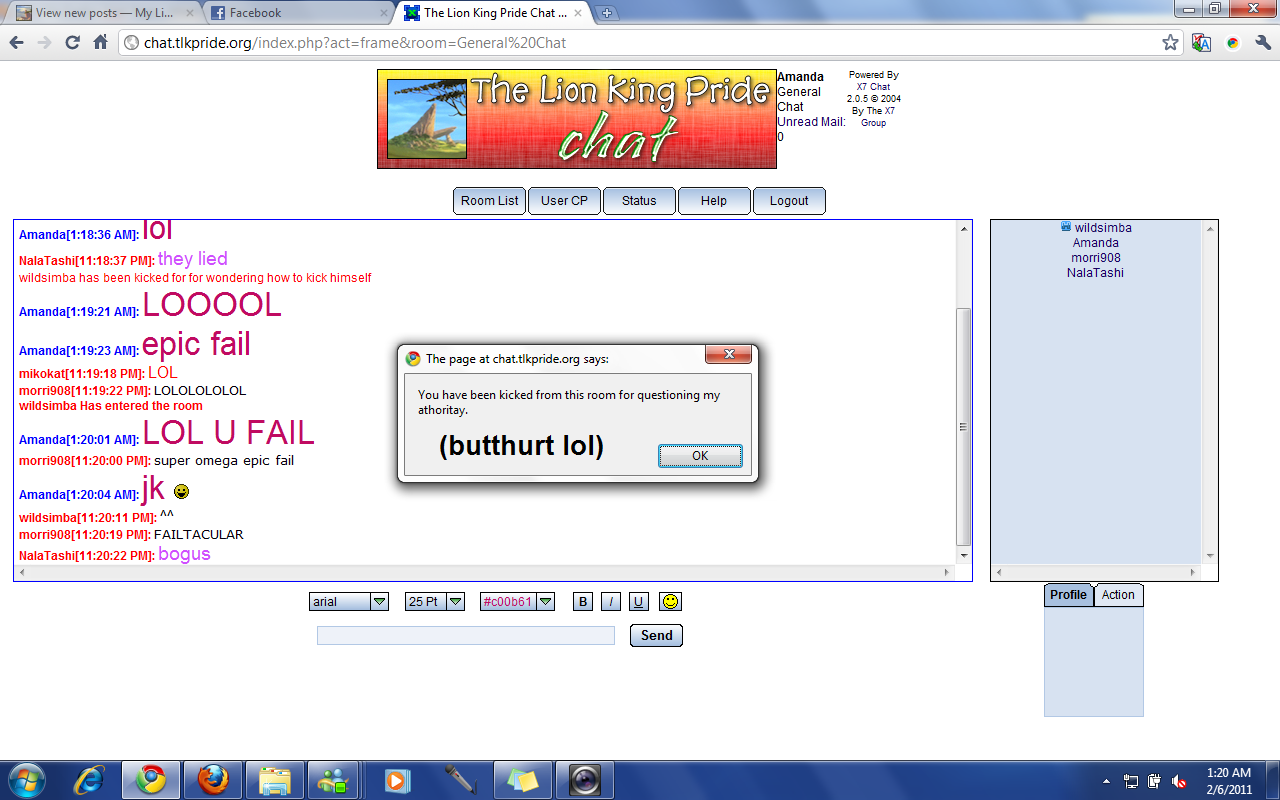Open Internet Explorer from the taskbar
This screenshot has width=1280, height=800.
coord(89,779)
